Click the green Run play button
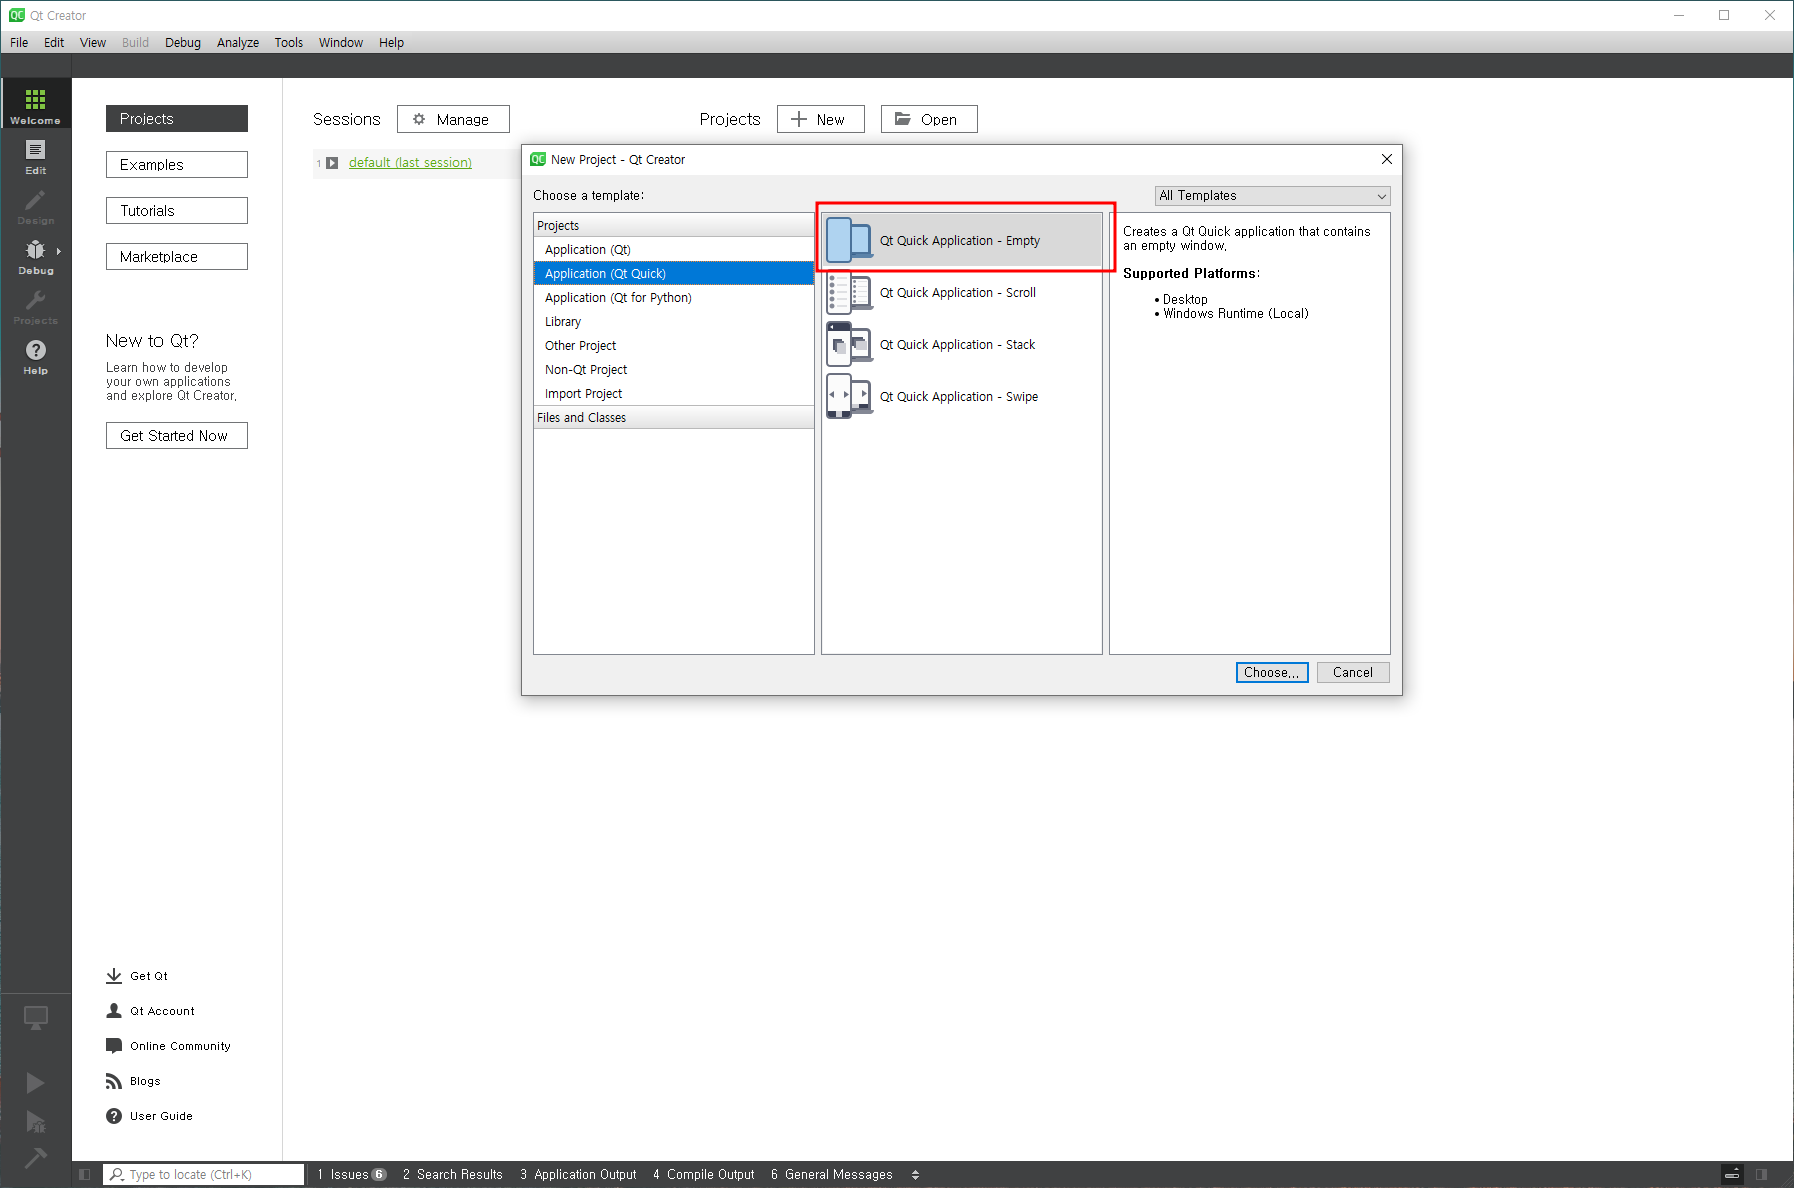Viewport: 1794px width, 1188px height. click(x=35, y=1083)
